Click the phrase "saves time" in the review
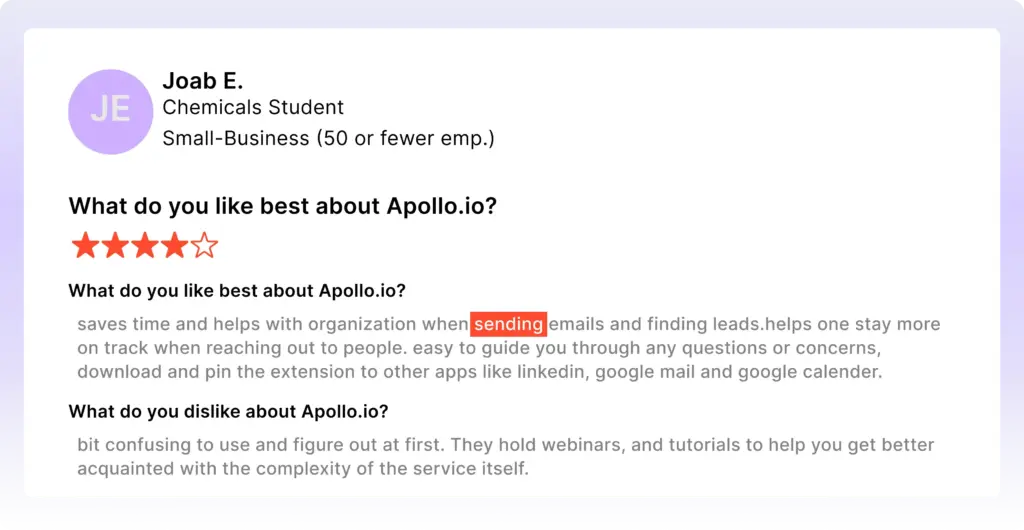This screenshot has height=530, width=1024. pos(118,324)
